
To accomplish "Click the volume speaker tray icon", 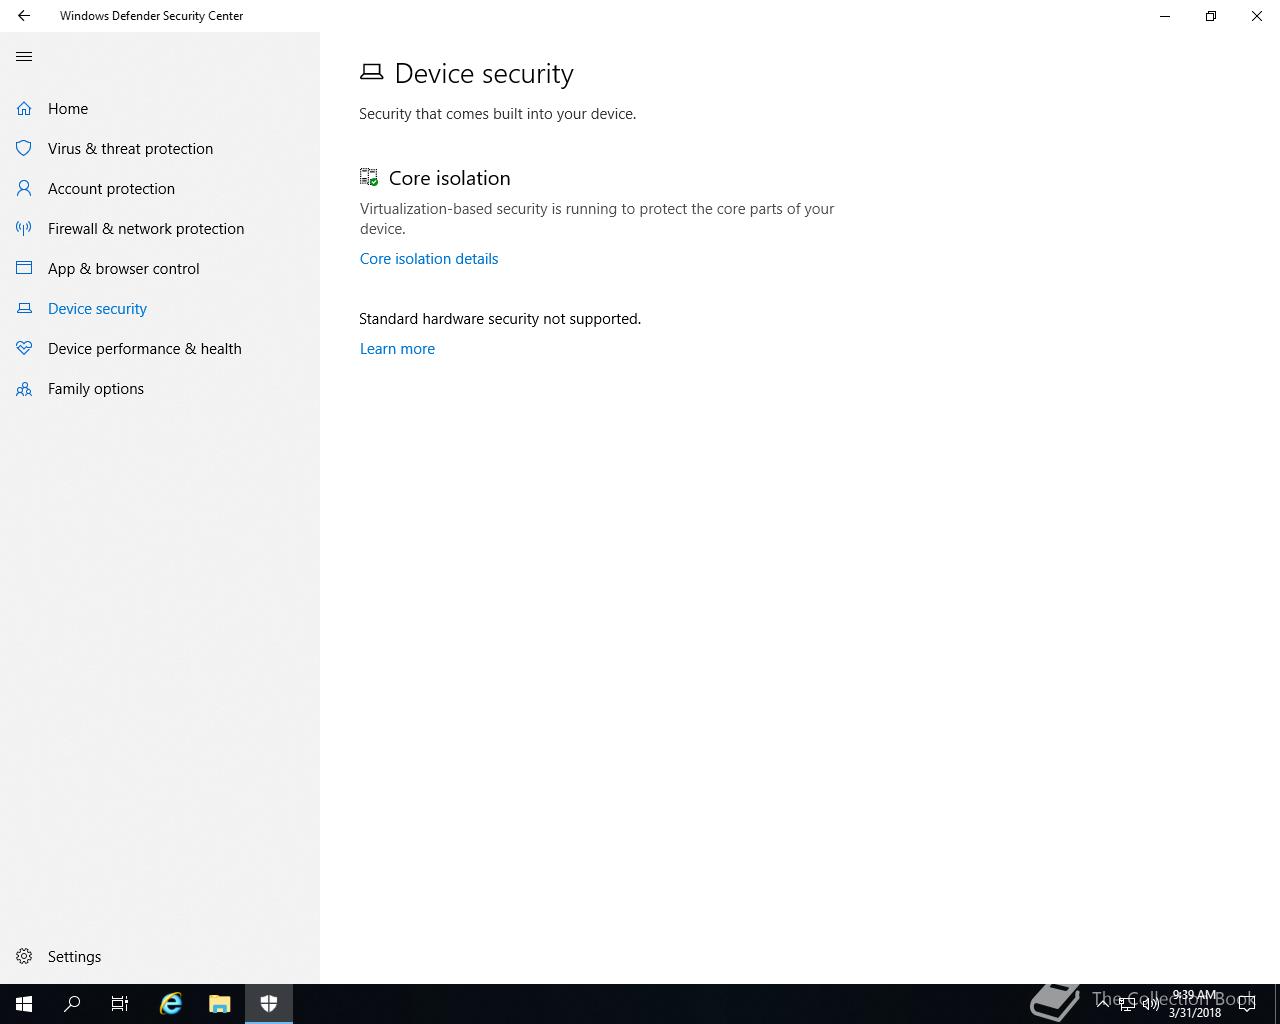I will tap(1151, 1004).
